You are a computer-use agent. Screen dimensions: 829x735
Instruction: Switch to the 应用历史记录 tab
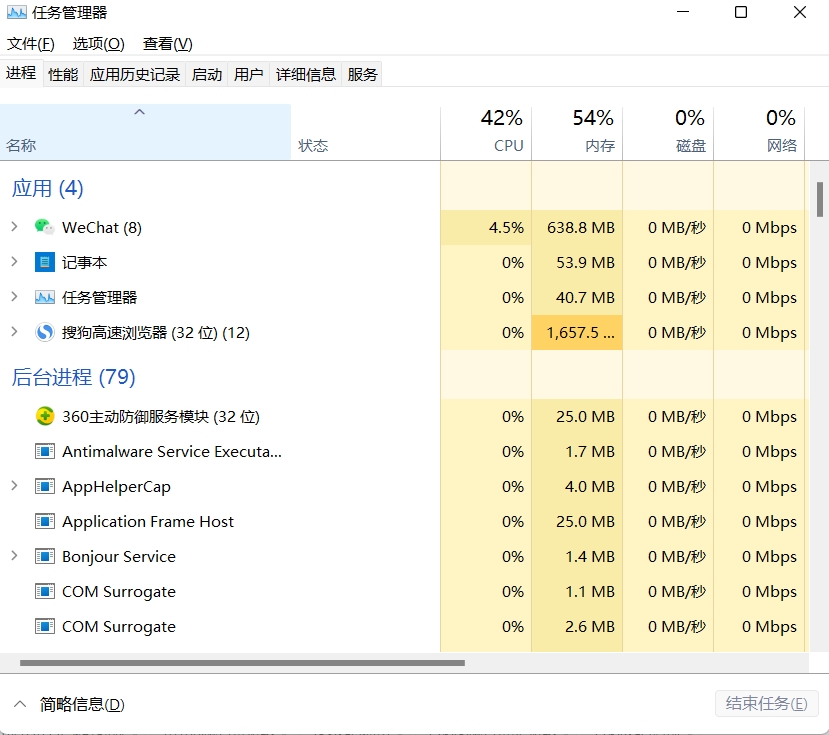tap(135, 75)
